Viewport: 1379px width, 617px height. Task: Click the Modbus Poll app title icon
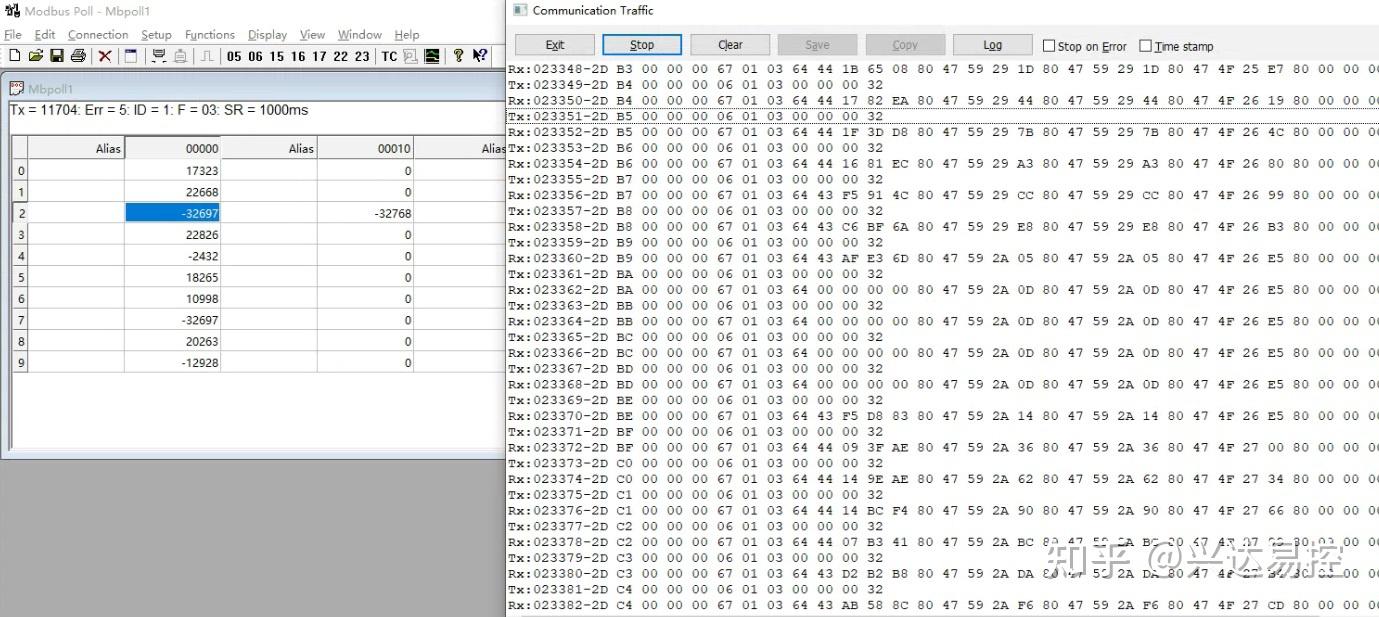click(x=12, y=11)
